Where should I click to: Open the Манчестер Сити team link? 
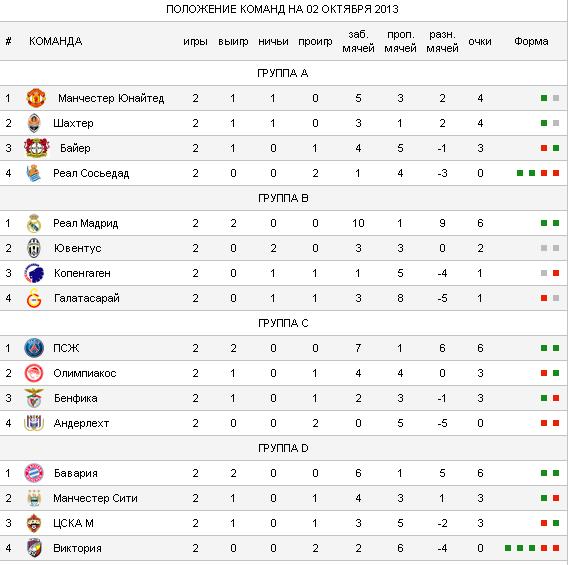[96, 498]
